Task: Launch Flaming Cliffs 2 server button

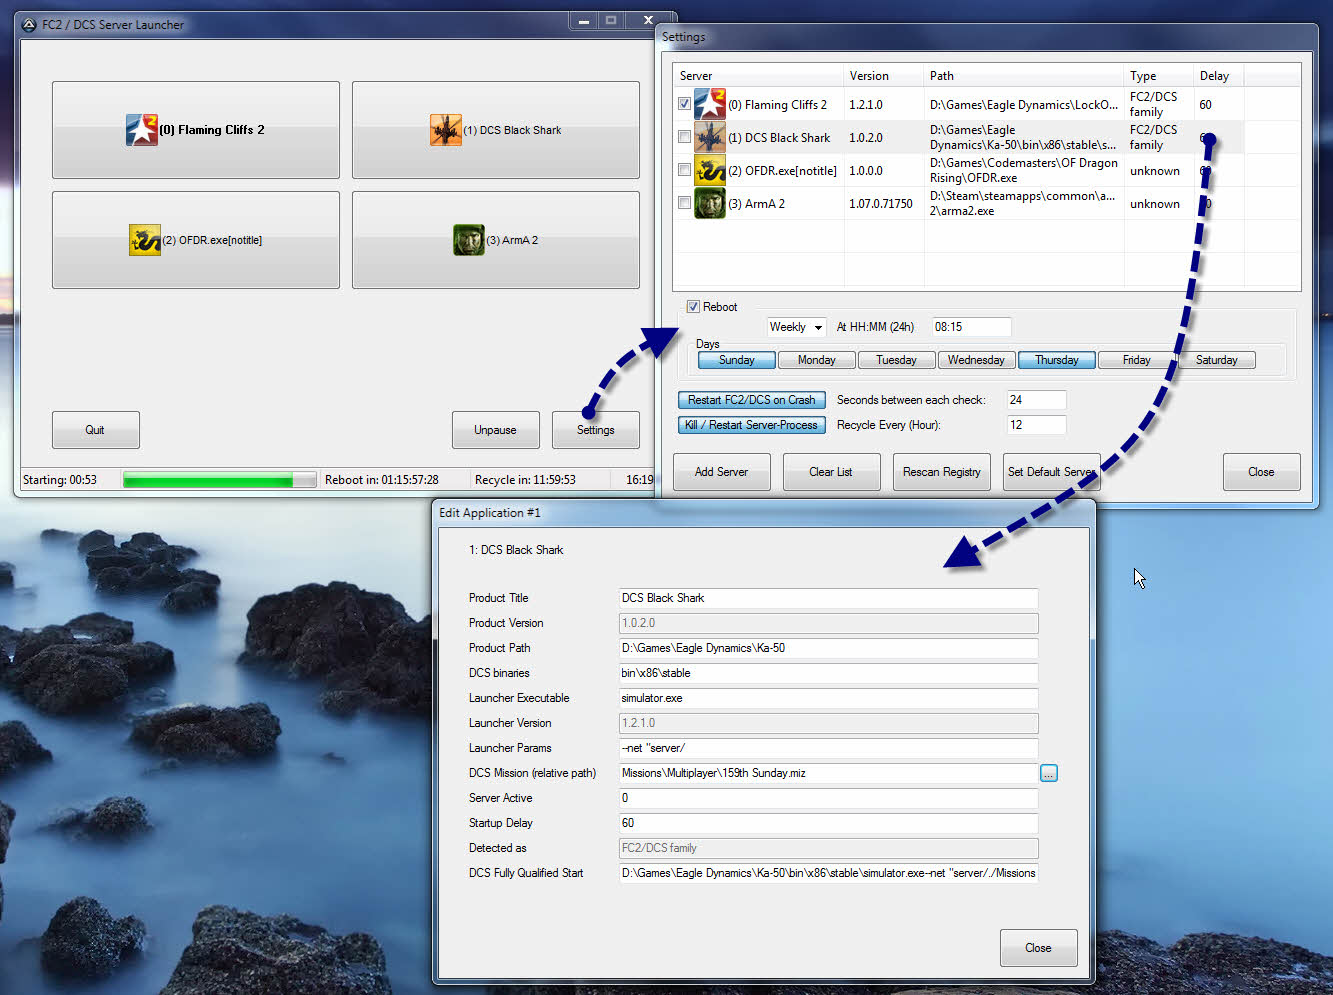Action: pos(196,130)
